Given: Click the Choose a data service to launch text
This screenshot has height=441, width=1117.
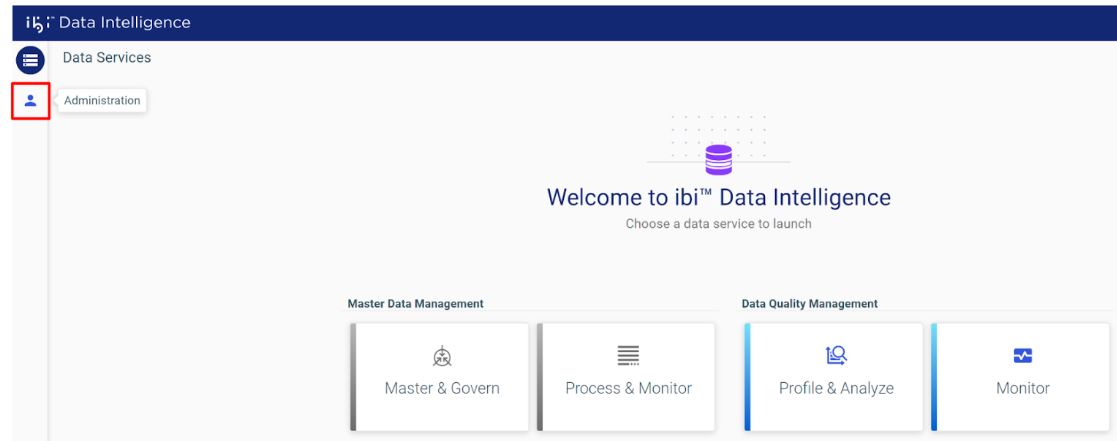Looking at the screenshot, I should point(719,224).
